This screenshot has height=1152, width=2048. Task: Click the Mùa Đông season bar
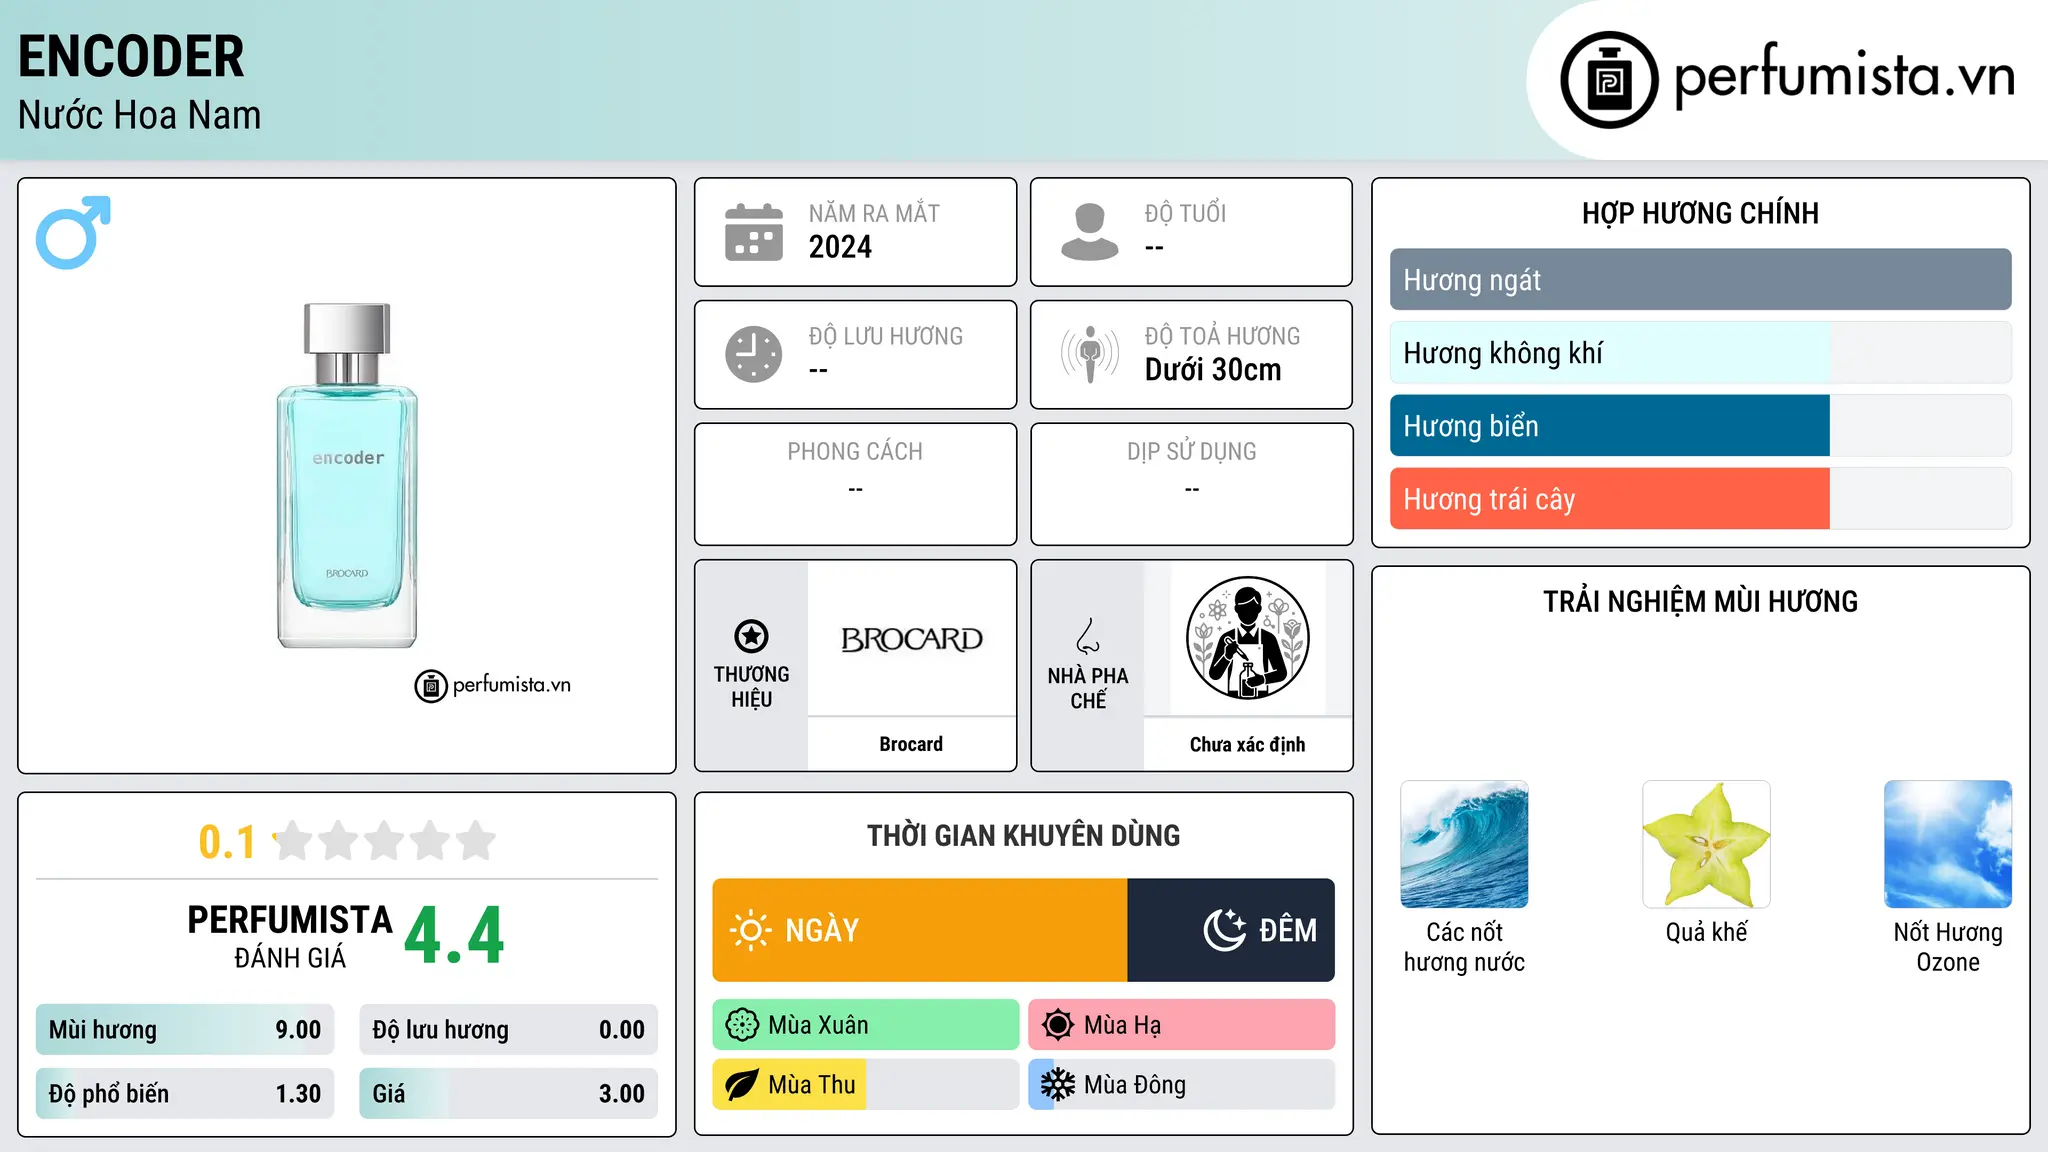tap(1181, 1085)
